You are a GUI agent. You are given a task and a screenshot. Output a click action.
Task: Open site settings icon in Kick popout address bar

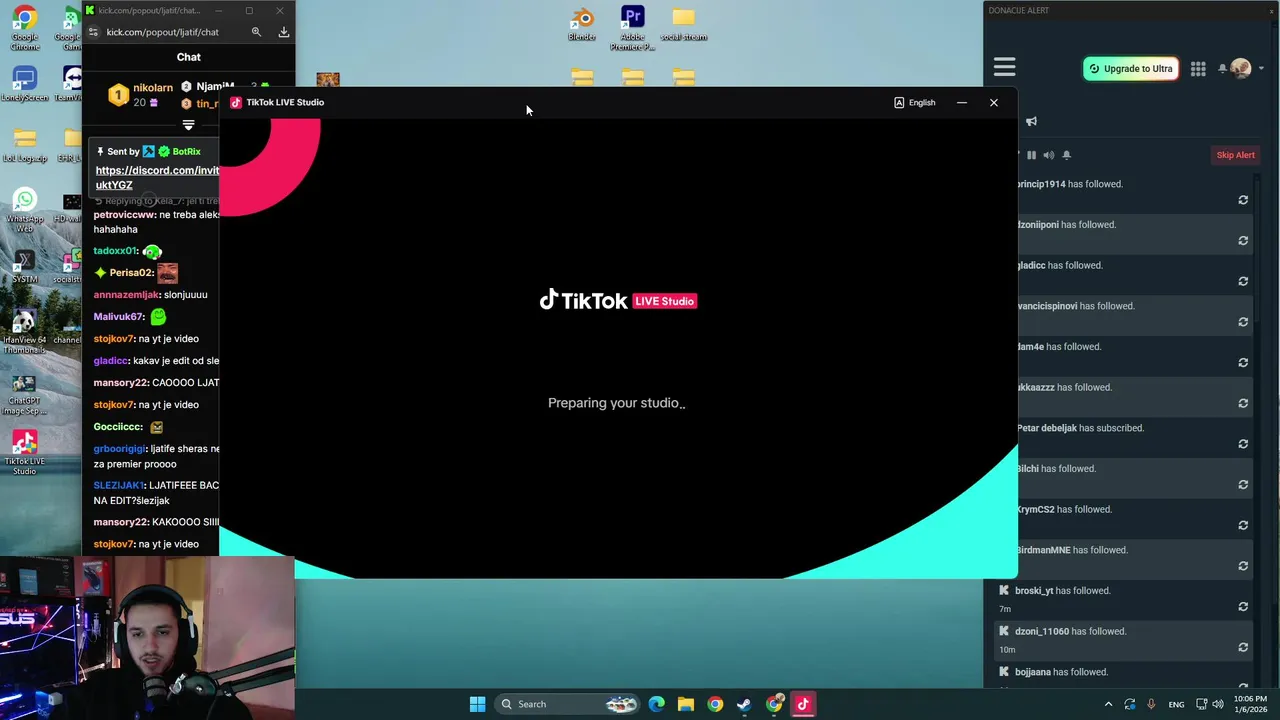pos(93,32)
